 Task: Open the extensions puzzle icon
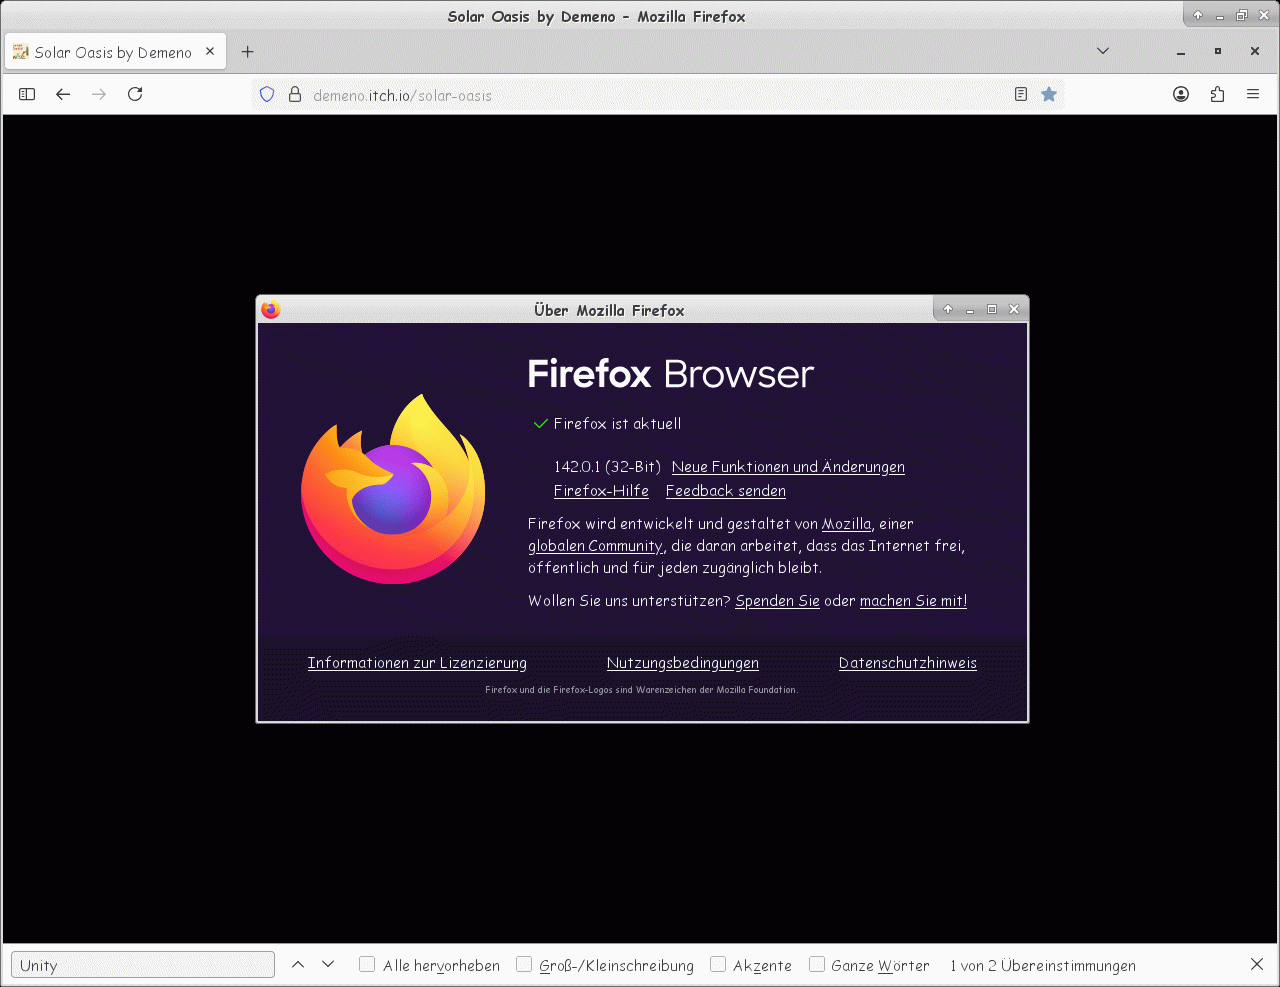click(1217, 94)
